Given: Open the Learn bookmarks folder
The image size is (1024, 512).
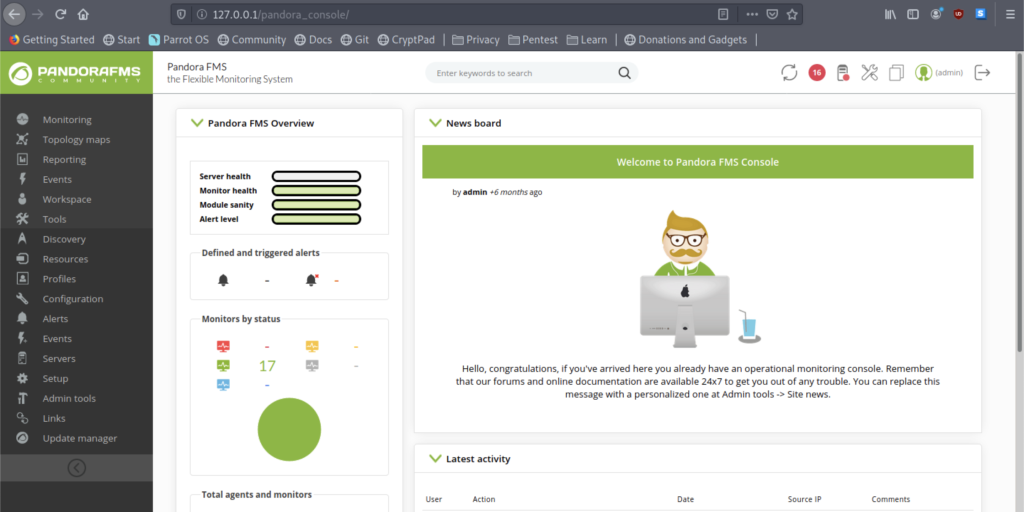Looking at the screenshot, I should [586, 39].
